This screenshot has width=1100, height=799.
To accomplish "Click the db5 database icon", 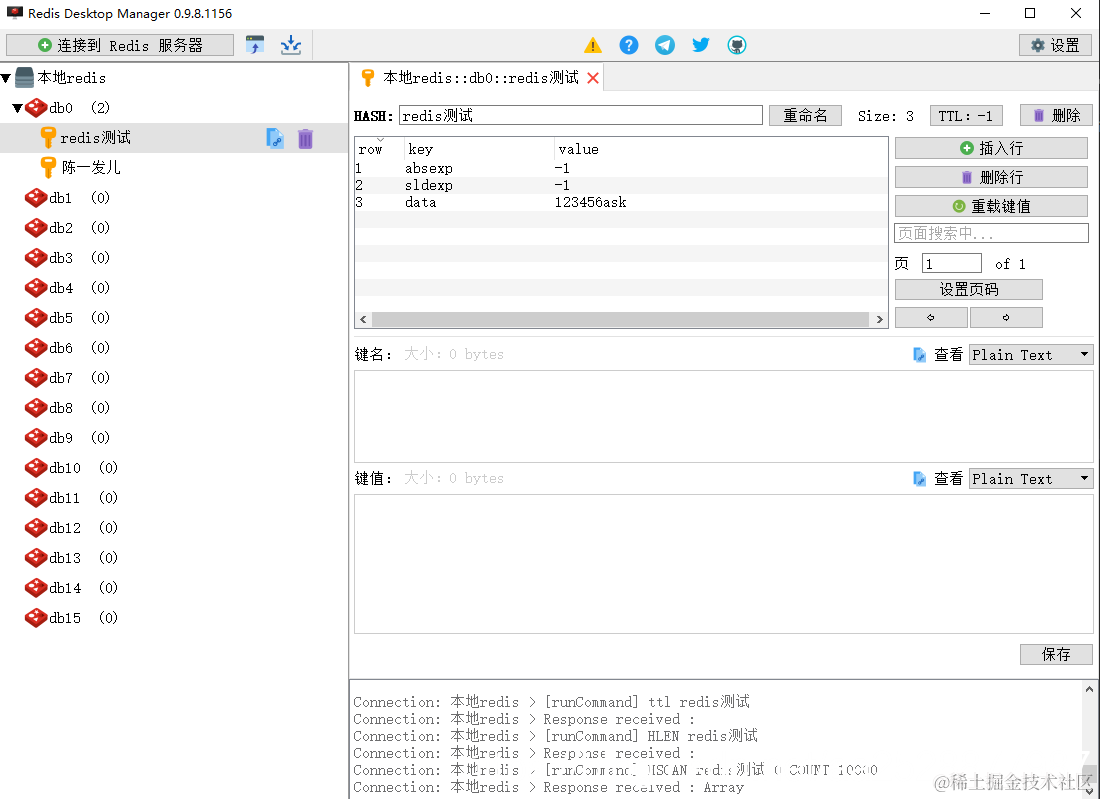I will (x=36, y=318).
